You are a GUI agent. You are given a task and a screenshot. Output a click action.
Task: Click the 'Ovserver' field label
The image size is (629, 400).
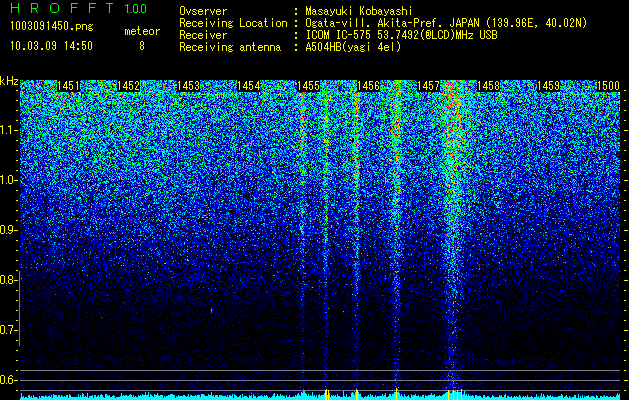pos(203,11)
